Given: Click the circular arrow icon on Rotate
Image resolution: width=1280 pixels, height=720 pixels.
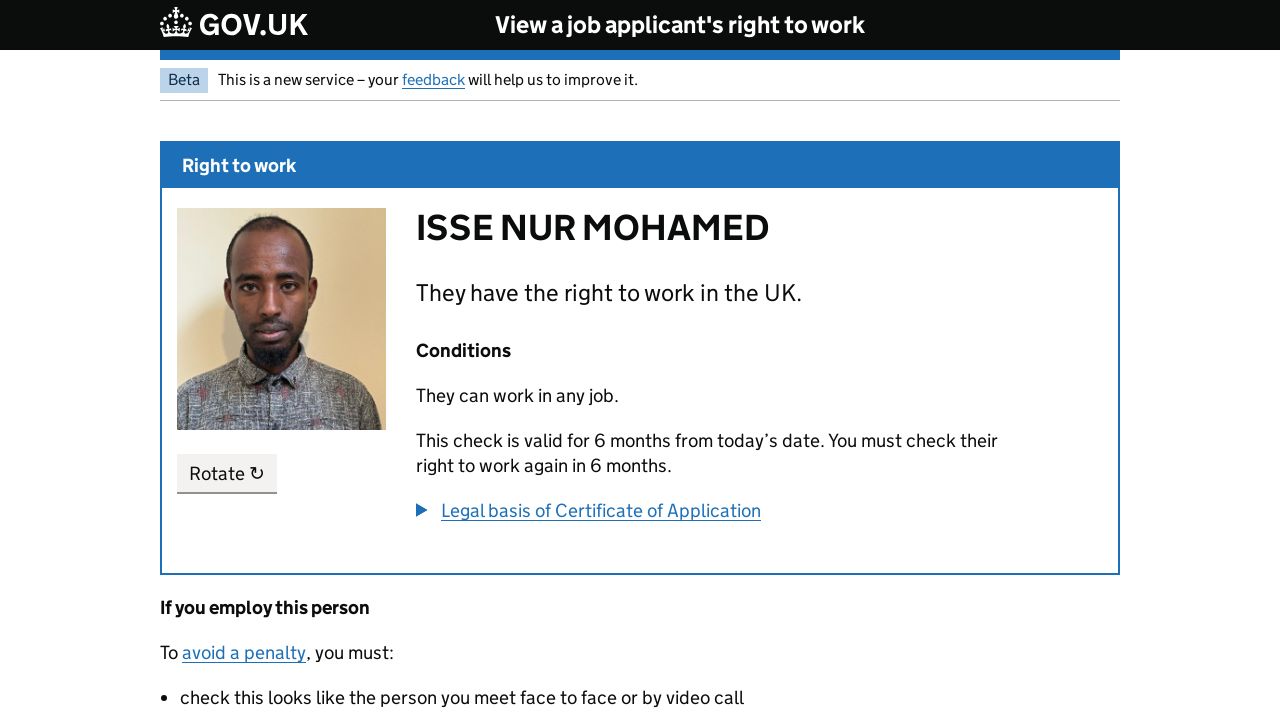Looking at the screenshot, I should click(257, 473).
